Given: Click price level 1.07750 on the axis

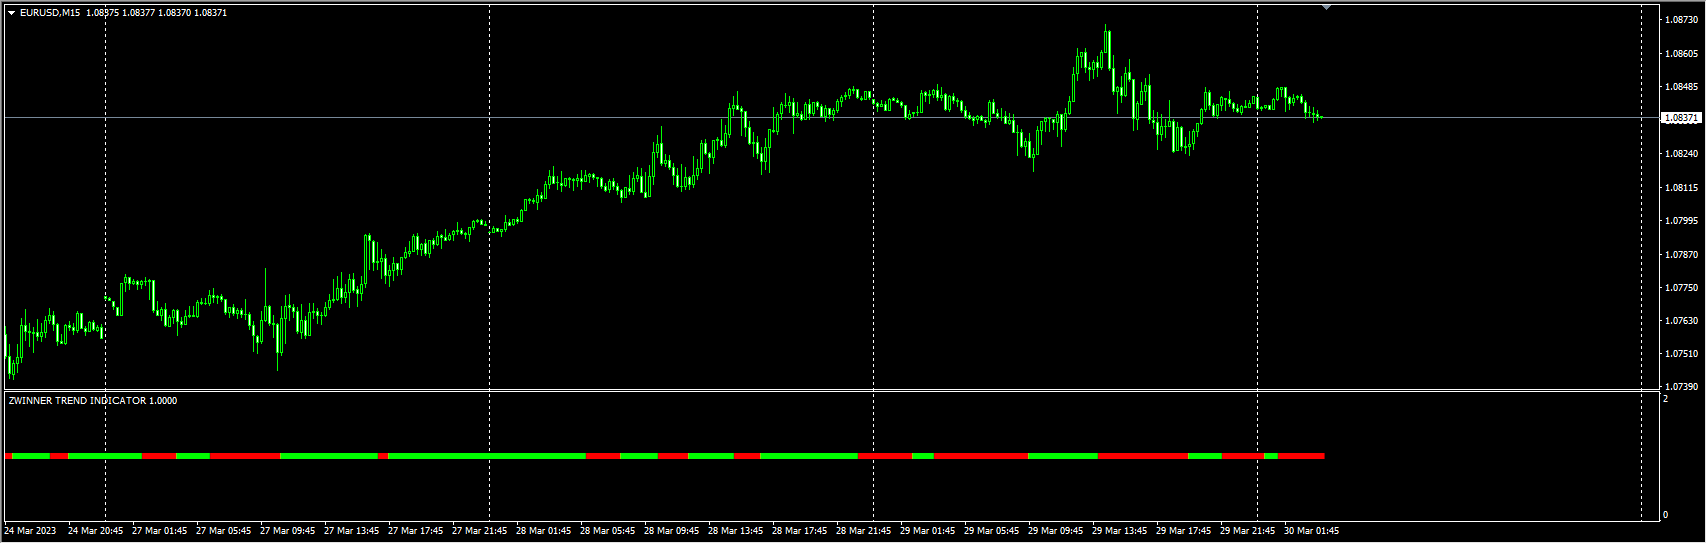Looking at the screenshot, I should (1681, 288).
